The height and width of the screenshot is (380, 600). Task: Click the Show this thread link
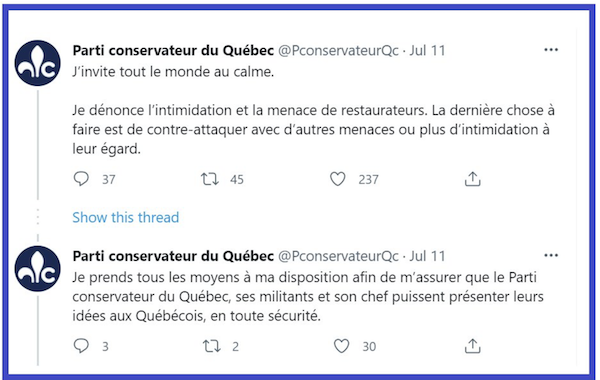126,217
